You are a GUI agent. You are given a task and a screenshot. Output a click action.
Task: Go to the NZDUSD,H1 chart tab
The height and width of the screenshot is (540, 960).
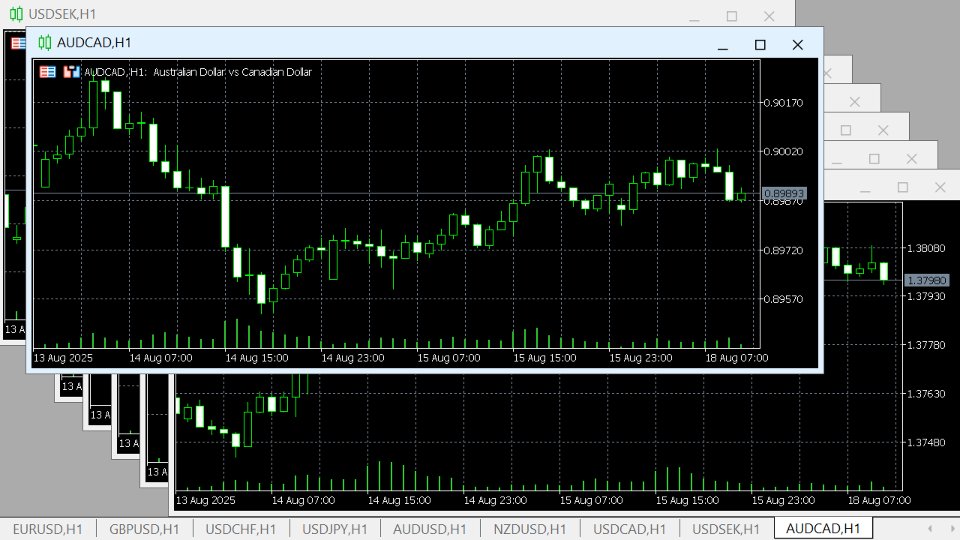click(x=530, y=529)
